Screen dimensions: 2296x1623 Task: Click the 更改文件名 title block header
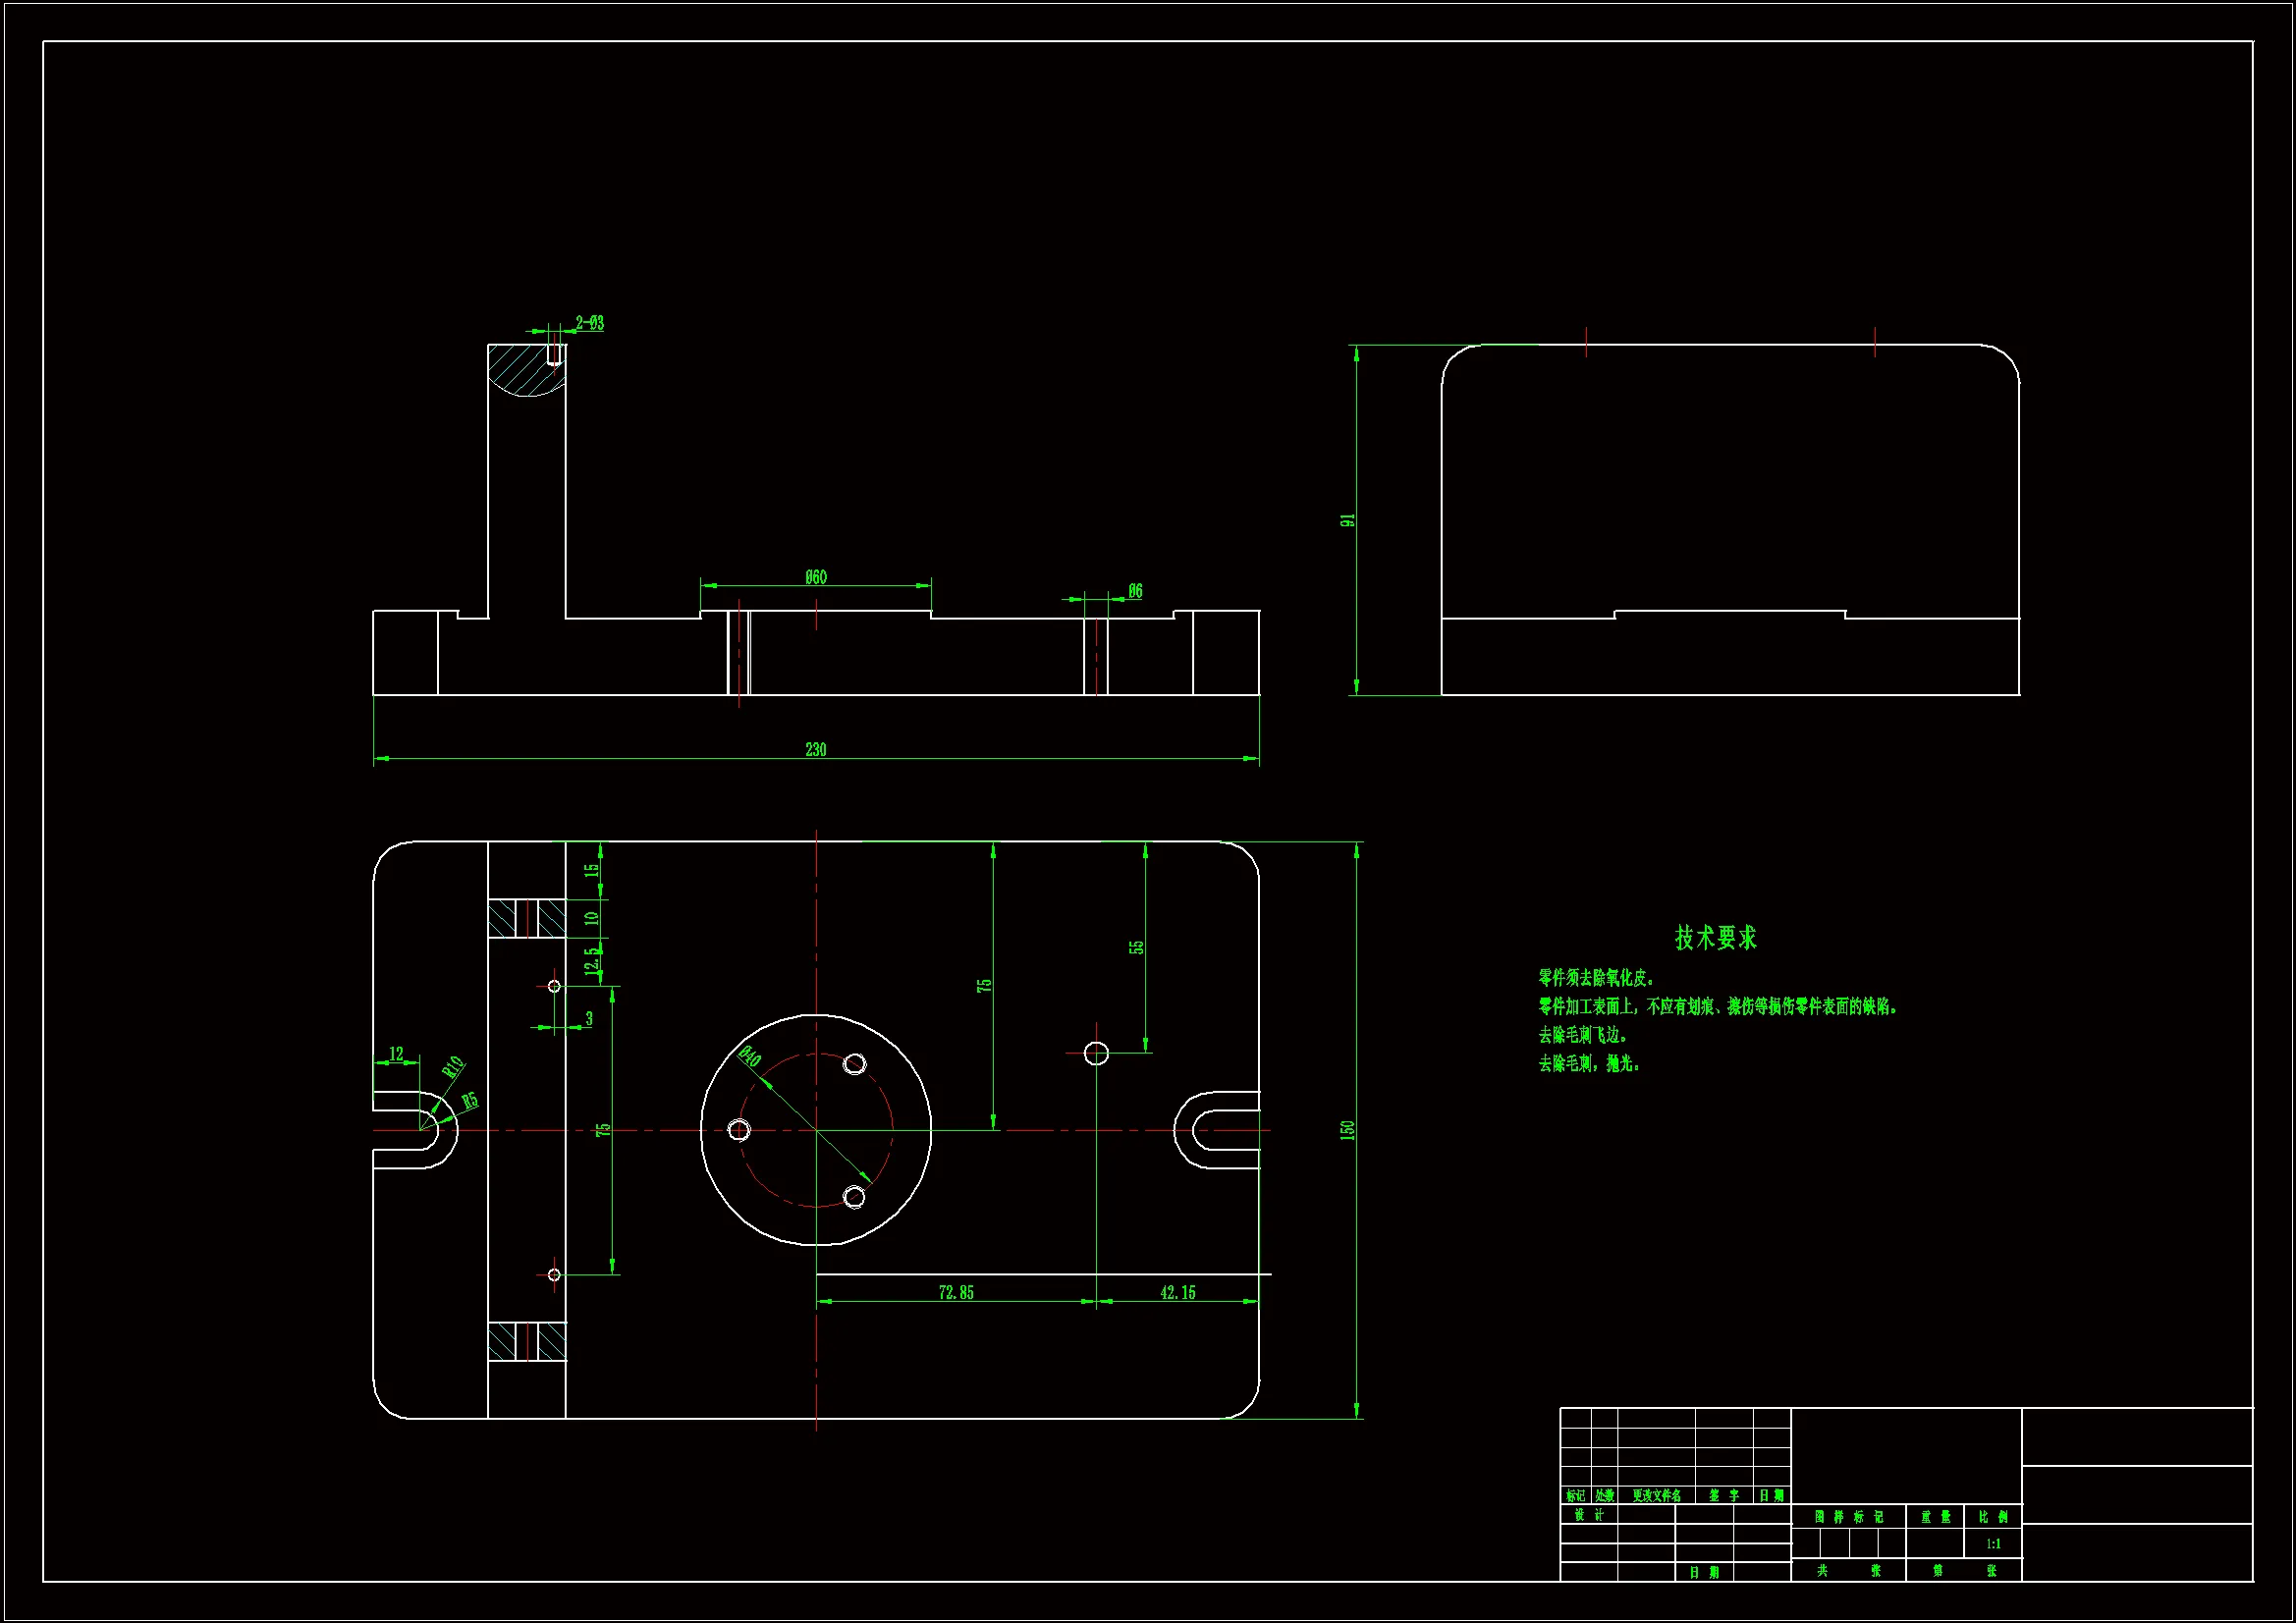click(1656, 1495)
